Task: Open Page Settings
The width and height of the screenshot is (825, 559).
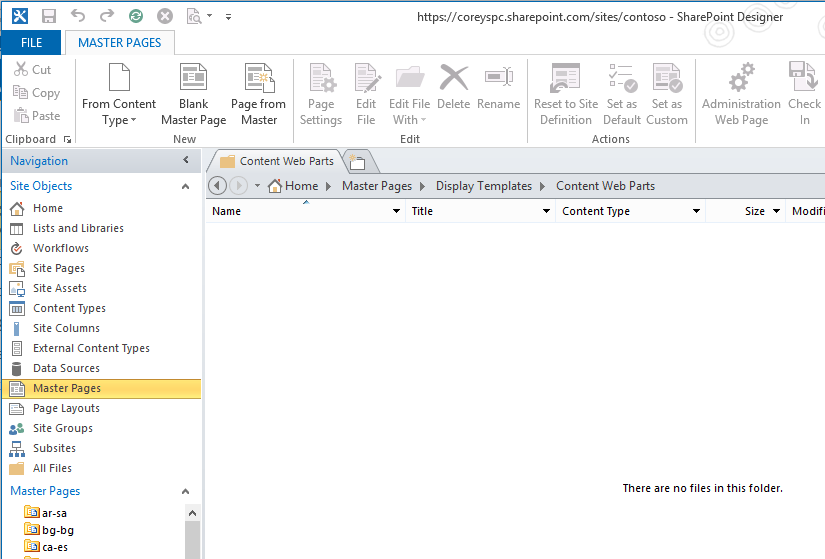Action: tap(321, 95)
